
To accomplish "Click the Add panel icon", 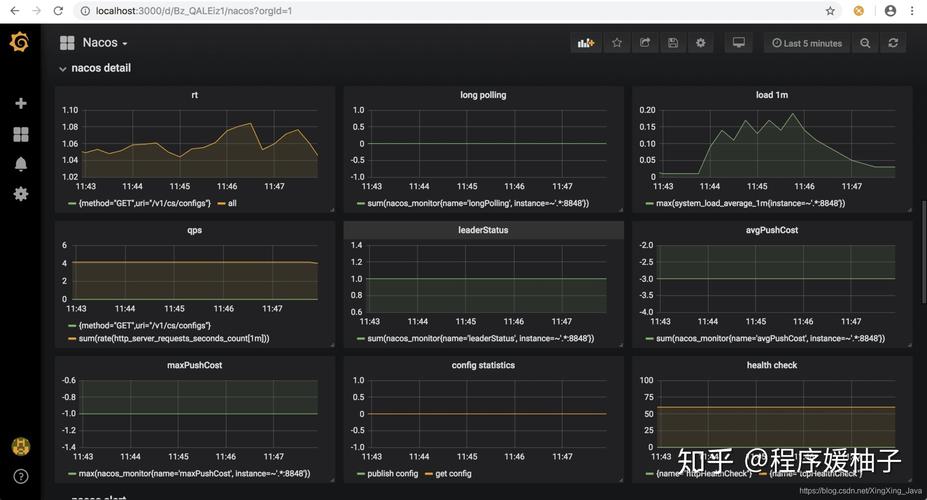I will tap(586, 43).
